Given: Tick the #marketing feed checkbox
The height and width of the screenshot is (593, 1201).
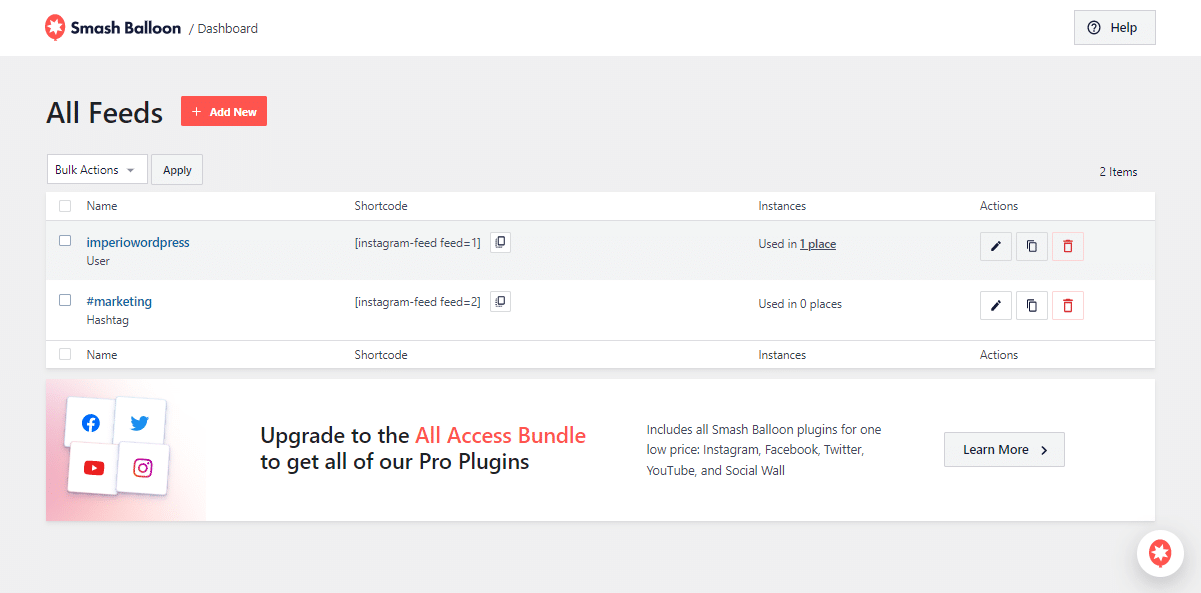Looking at the screenshot, I should [x=65, y=300].
